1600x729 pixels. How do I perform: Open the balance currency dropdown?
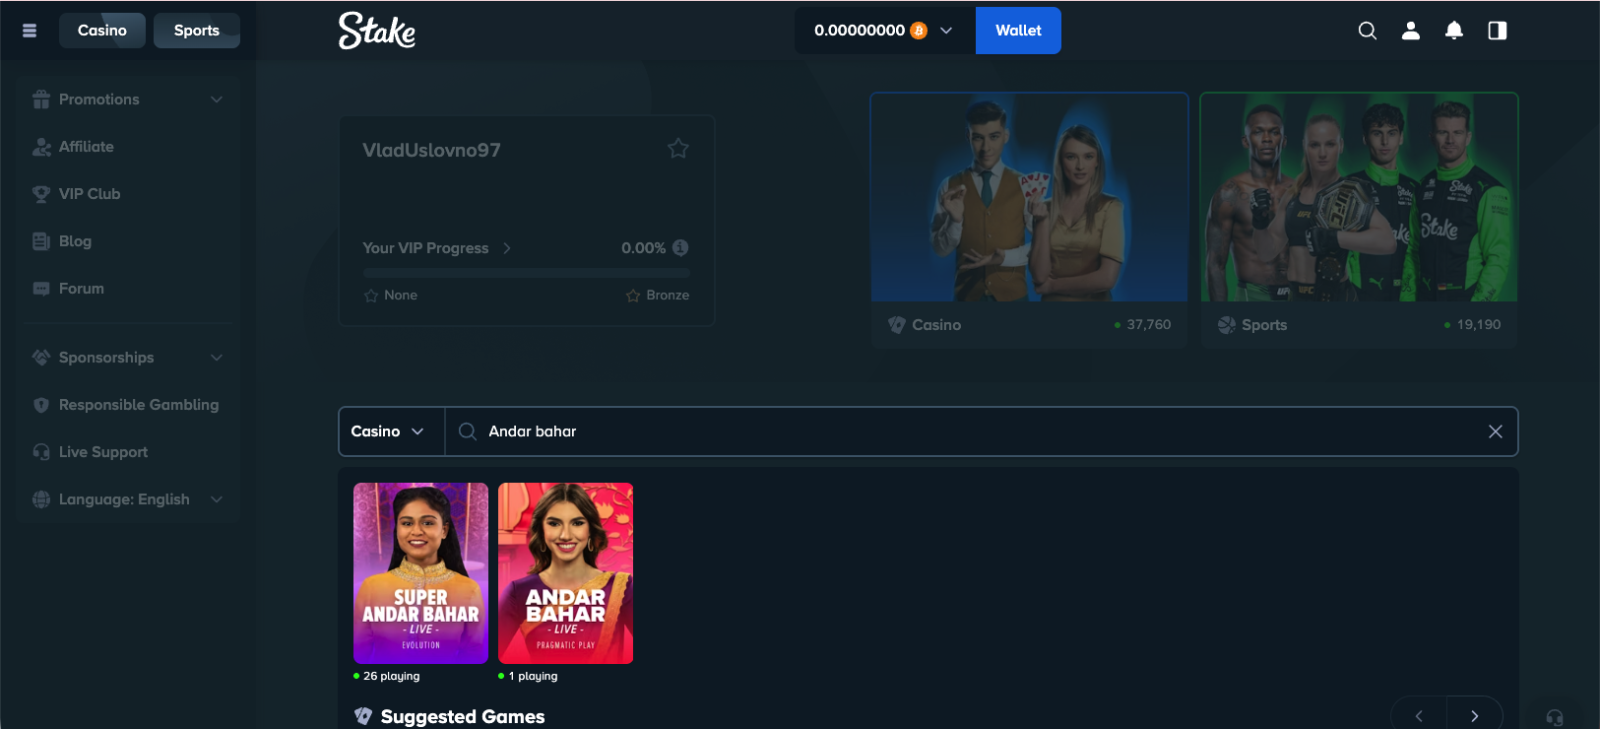946,31
